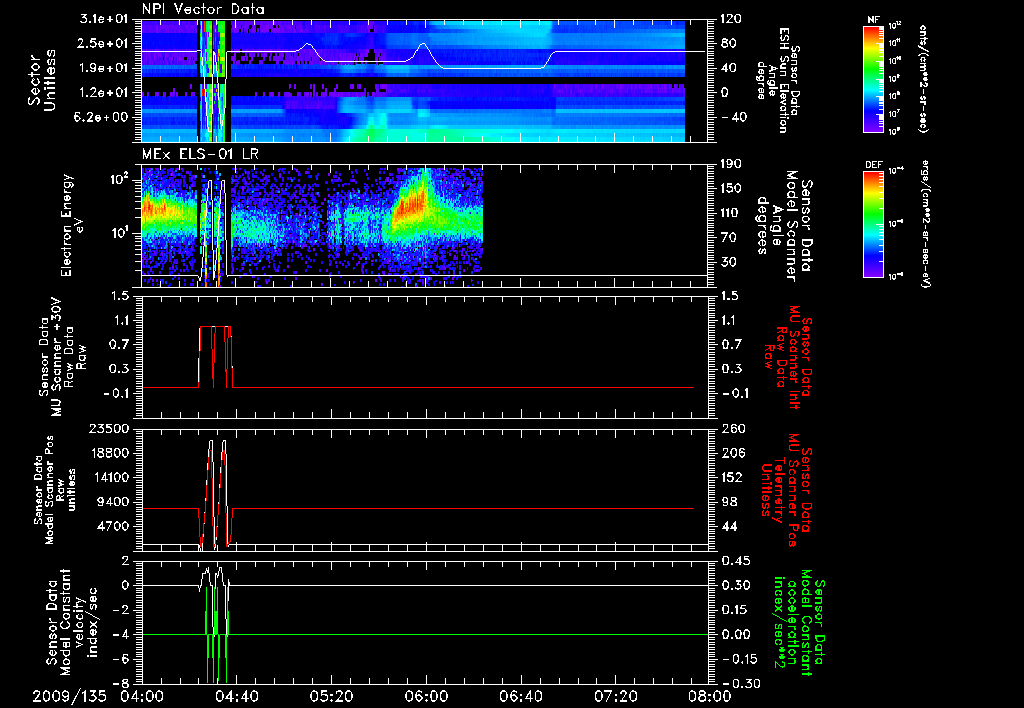This screenshot has height=708, width=1024.
Task: Click the 'Sector Unitless' axis label
Action: (x=42, y=80)
